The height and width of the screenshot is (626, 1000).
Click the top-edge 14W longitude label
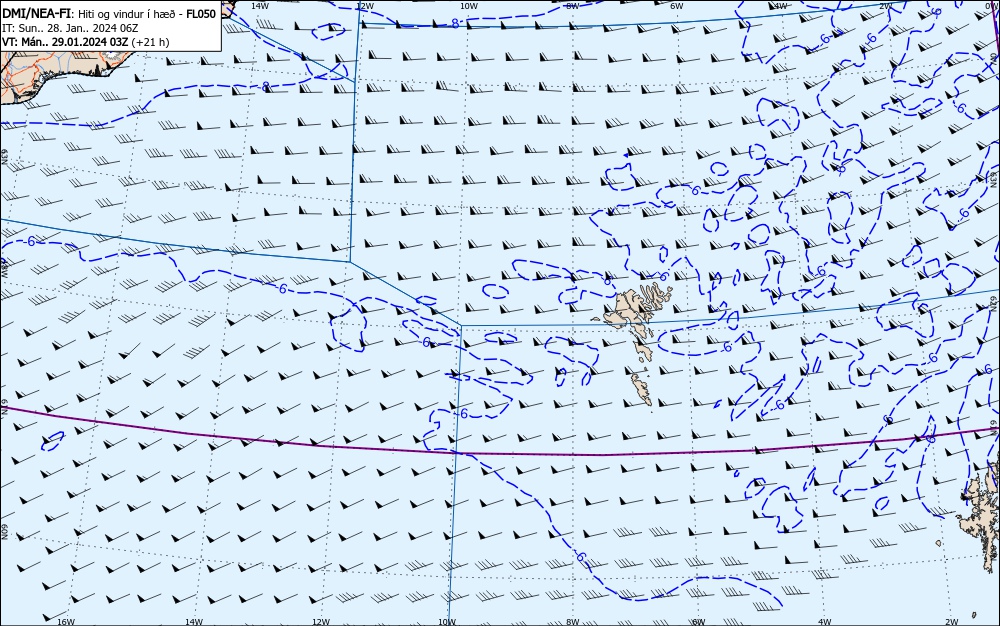coord(260,6)
